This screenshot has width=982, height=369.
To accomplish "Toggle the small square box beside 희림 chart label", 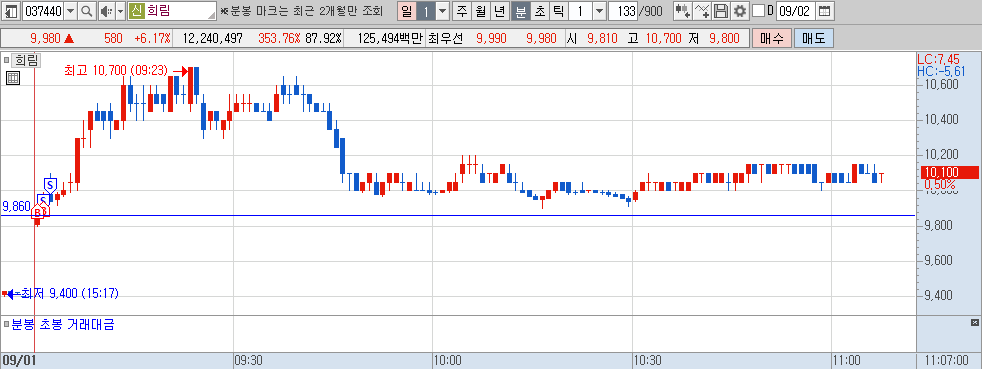I will pyautogui.click(x=6, y=60).
